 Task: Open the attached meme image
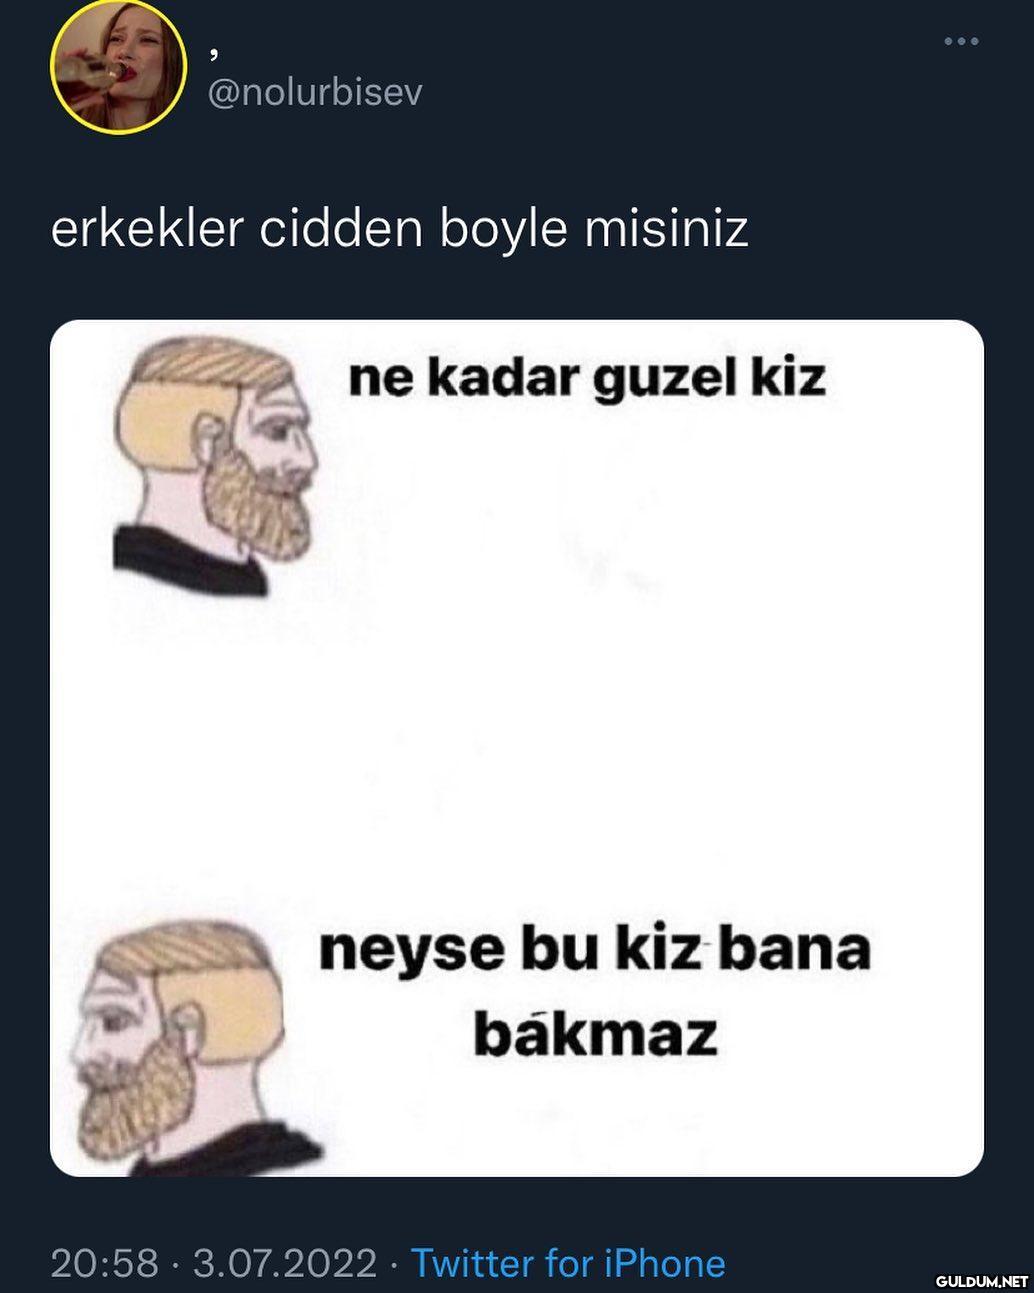(517, 748)
